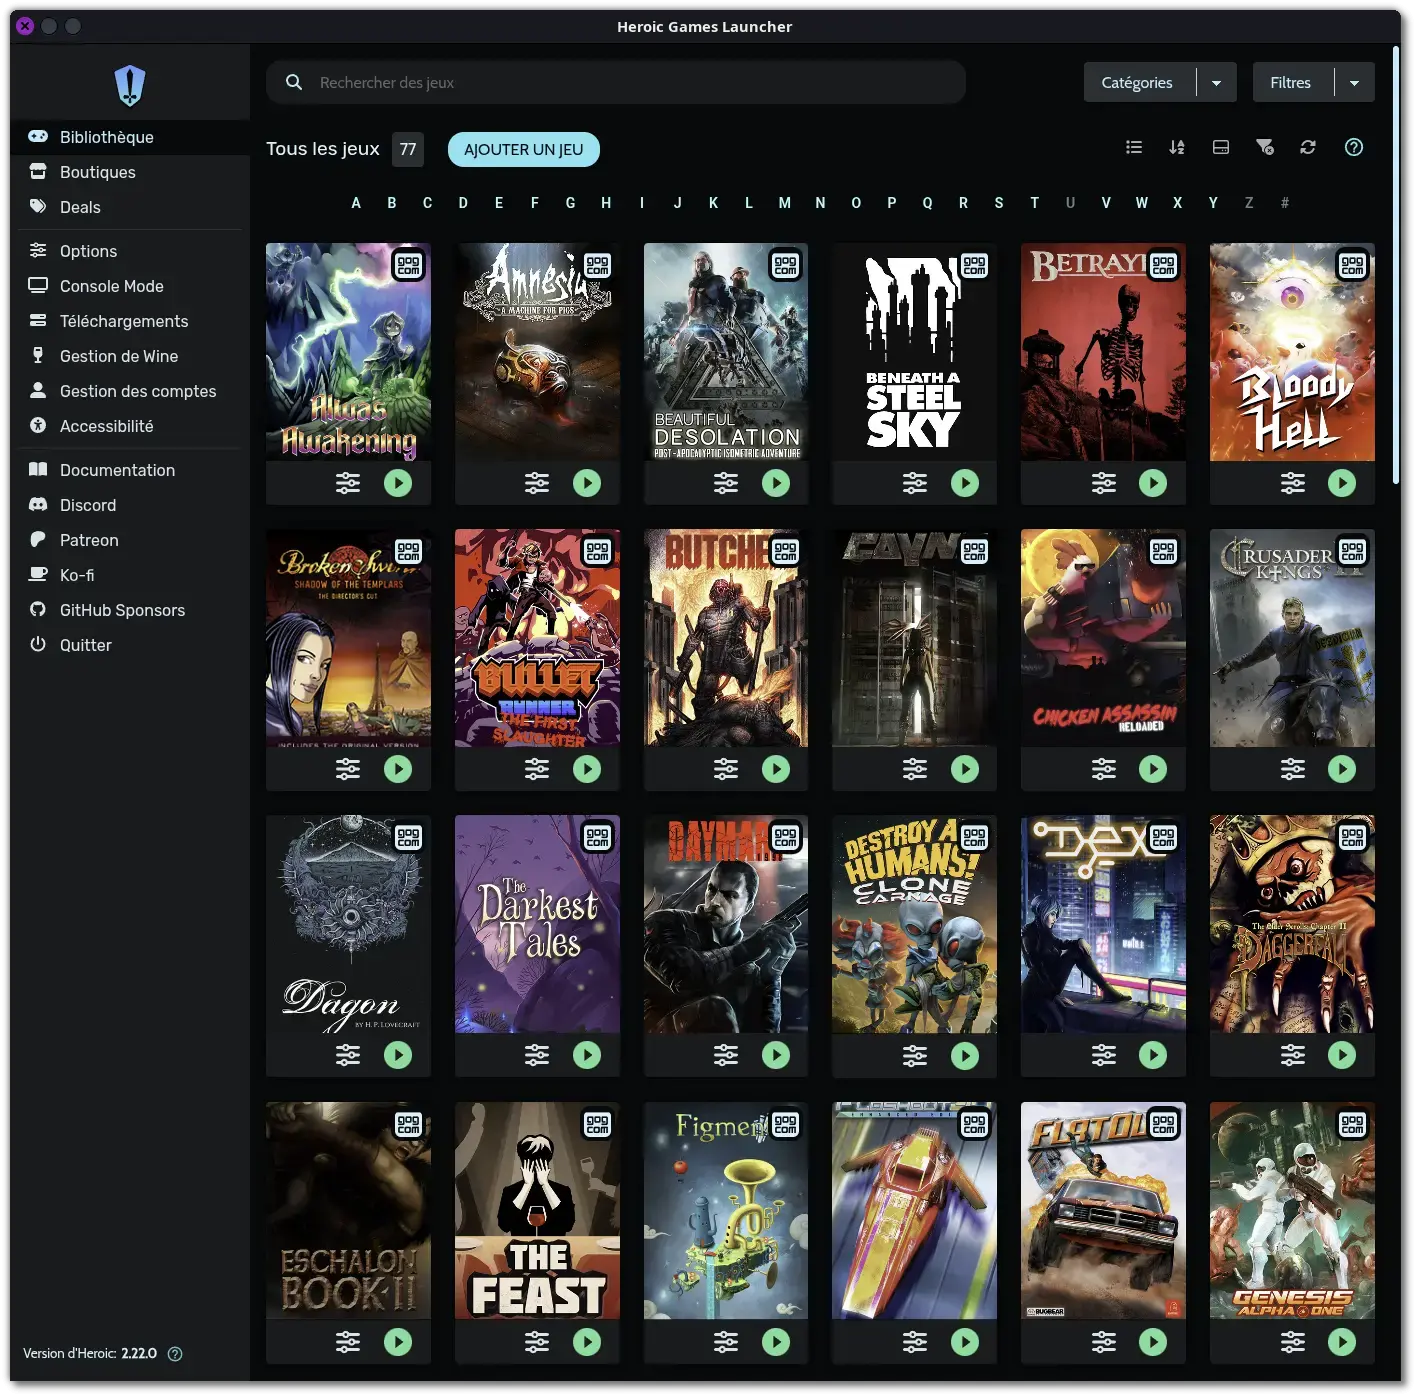This screenshot has width=1417, height=1397.
Task: Go to Deals in sidebar
Action: pyautogui.click(x=130, y=207)
